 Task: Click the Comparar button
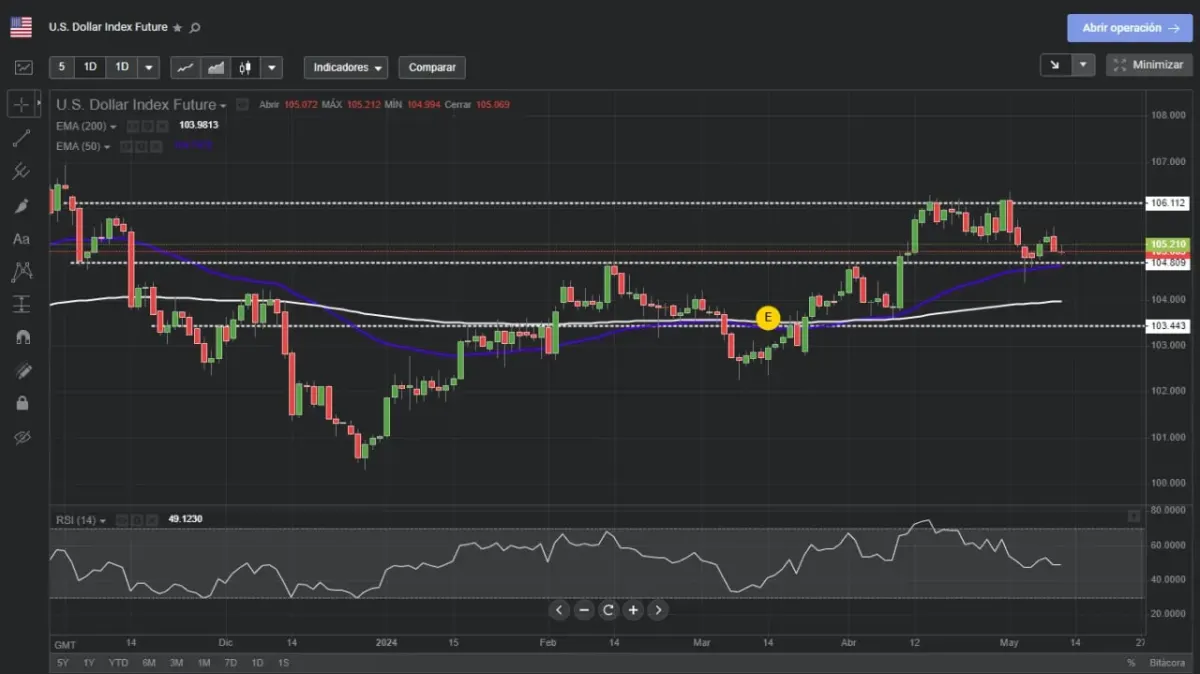pyautogui.click(x=432, y=68)
